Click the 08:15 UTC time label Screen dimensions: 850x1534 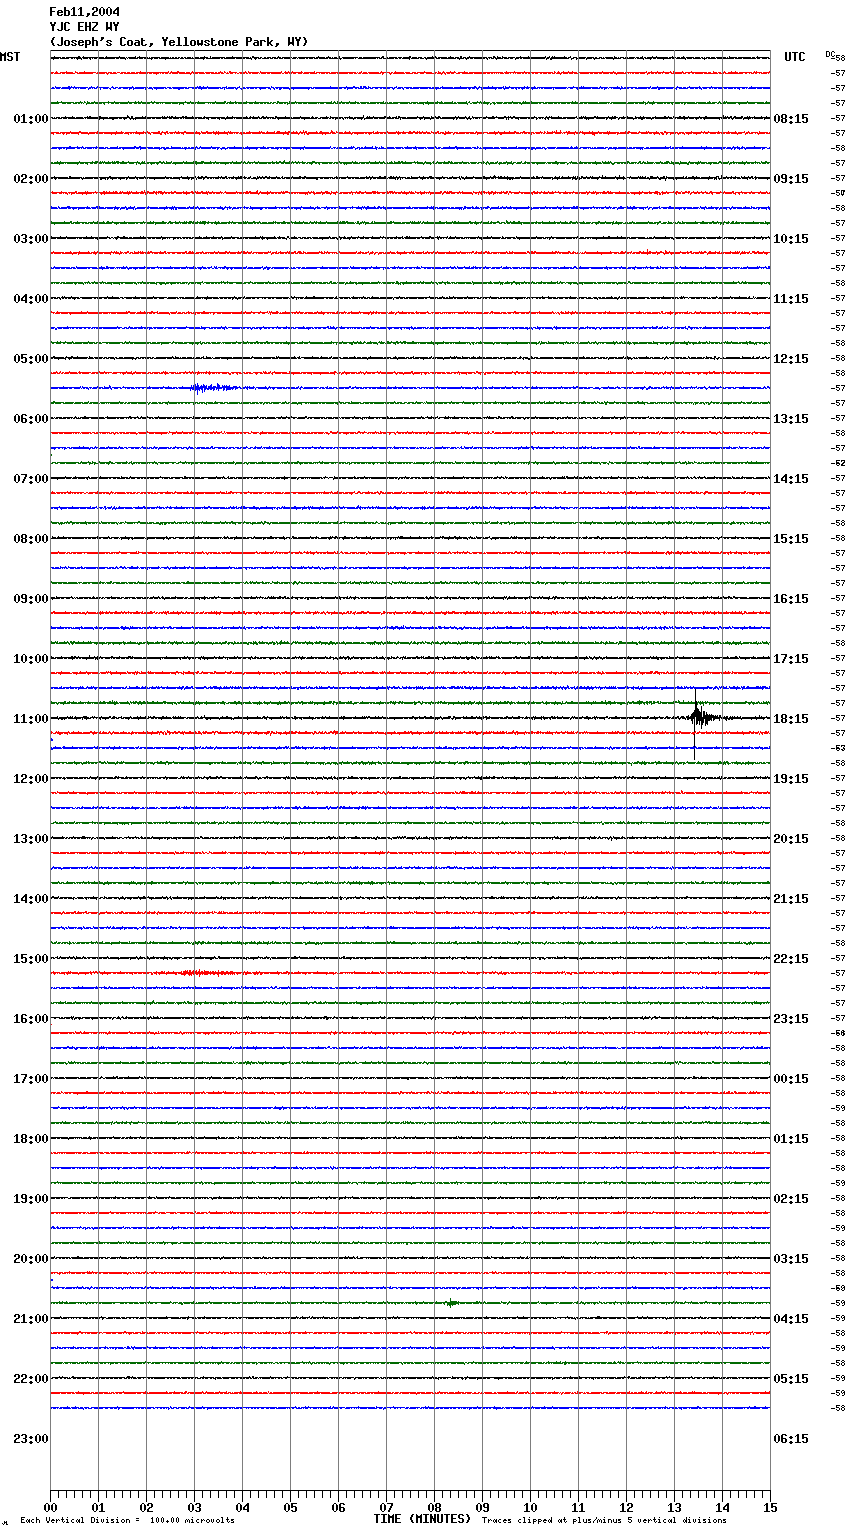(791, 119)
